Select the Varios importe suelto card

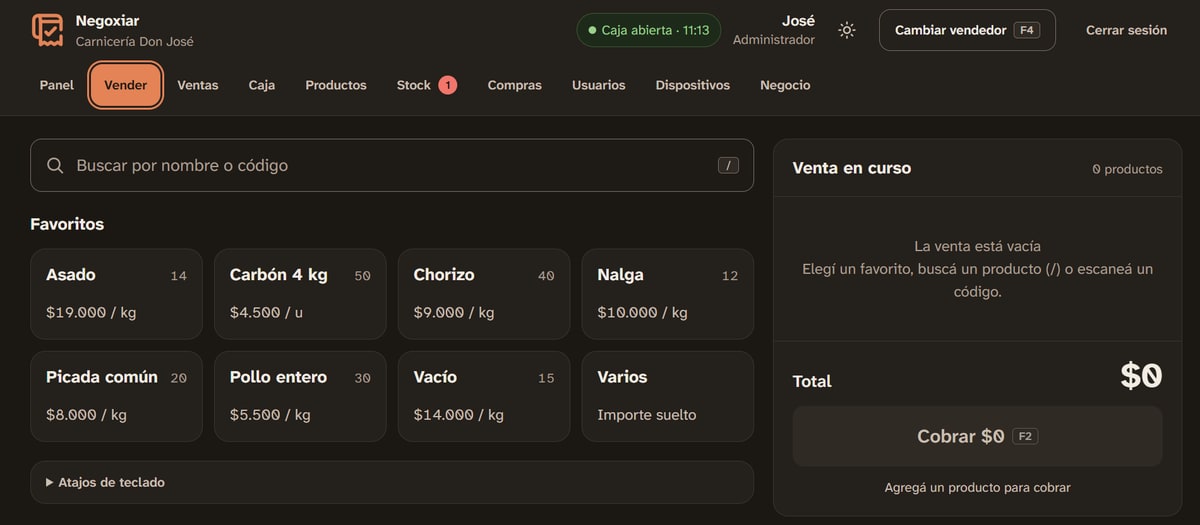pos(668,396)
